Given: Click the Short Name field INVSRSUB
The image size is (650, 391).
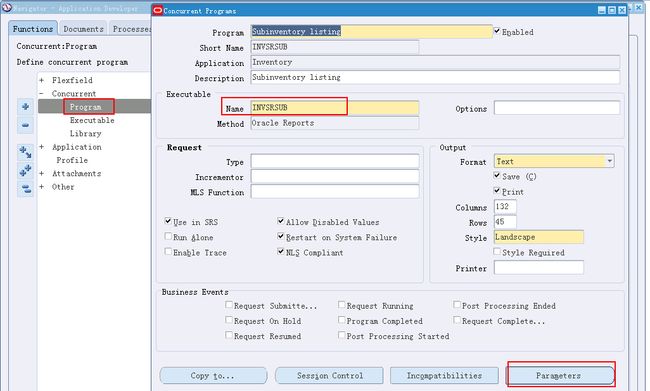Looking at the screenshot, I should coord(335,47).
